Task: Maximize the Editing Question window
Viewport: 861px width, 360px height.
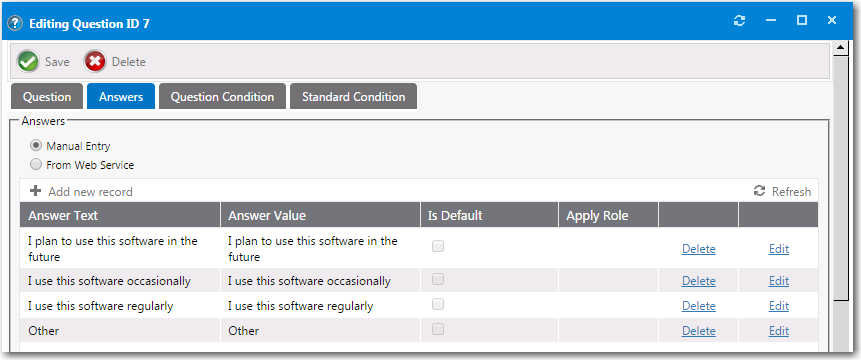Action: point(802,21)
